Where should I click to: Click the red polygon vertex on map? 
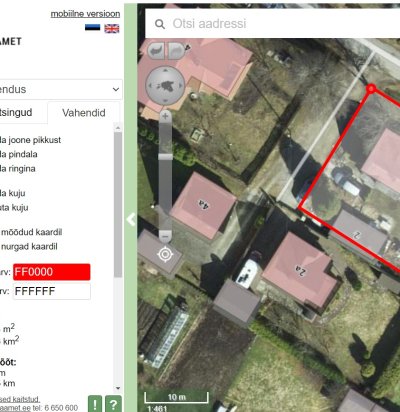point(371,89)
